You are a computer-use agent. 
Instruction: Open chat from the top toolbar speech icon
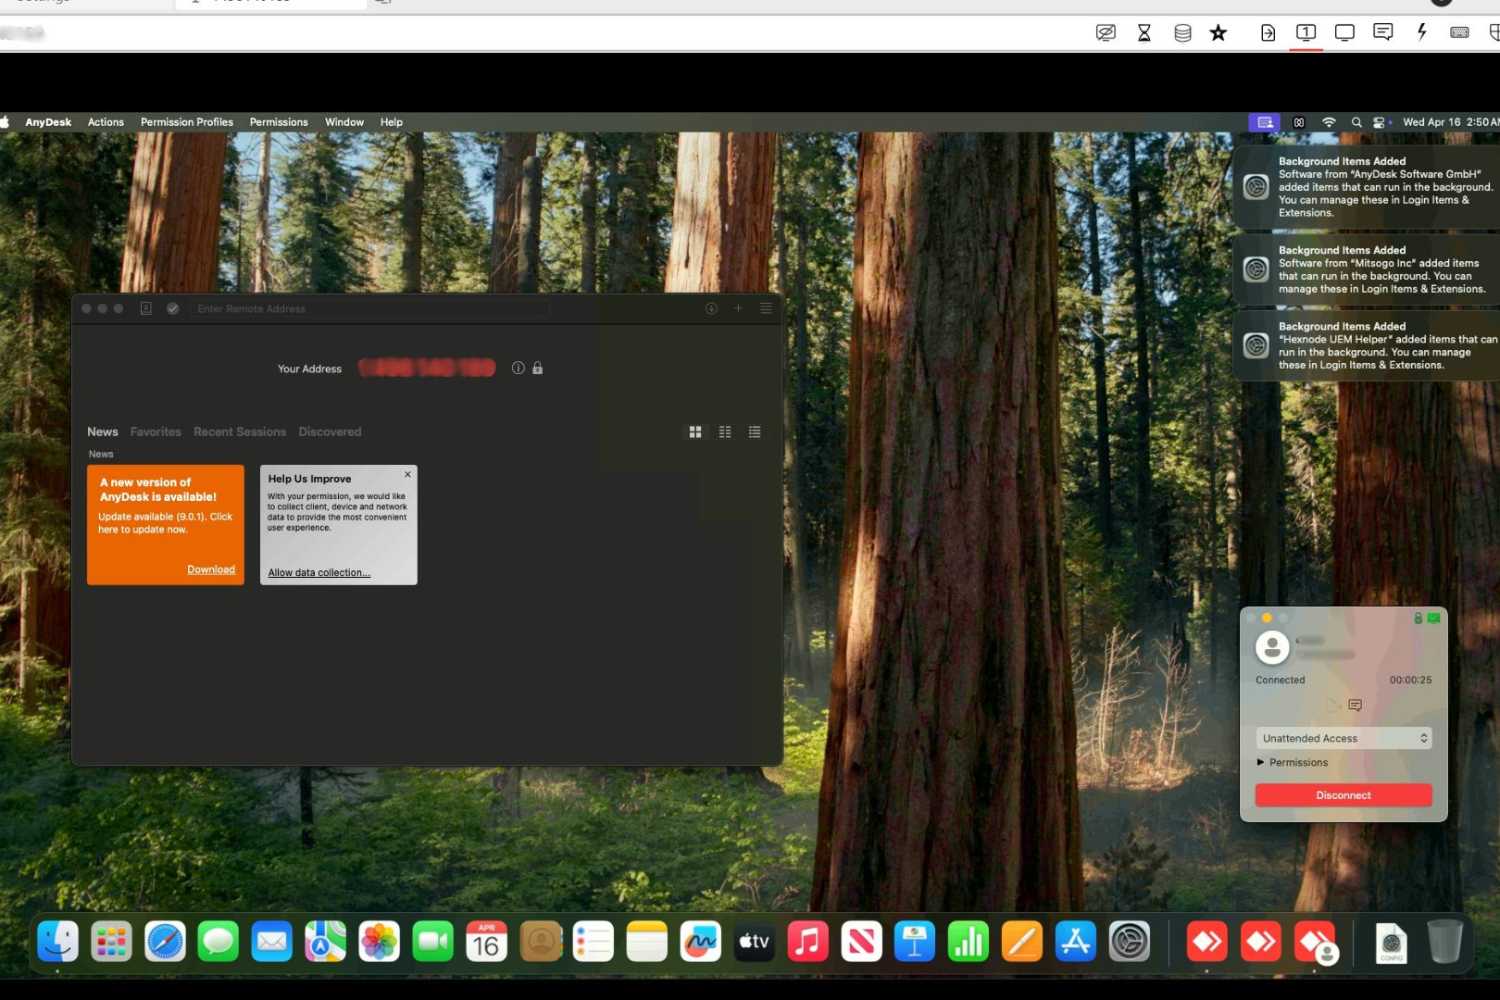tap(1383, 32)
